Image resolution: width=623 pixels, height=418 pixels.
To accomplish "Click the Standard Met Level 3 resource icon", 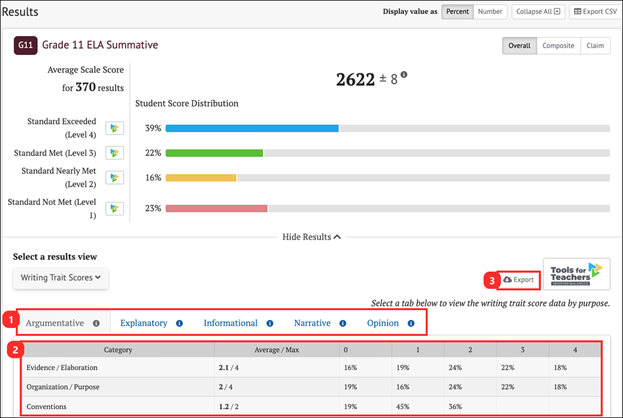I will click(x=115, y=153).
